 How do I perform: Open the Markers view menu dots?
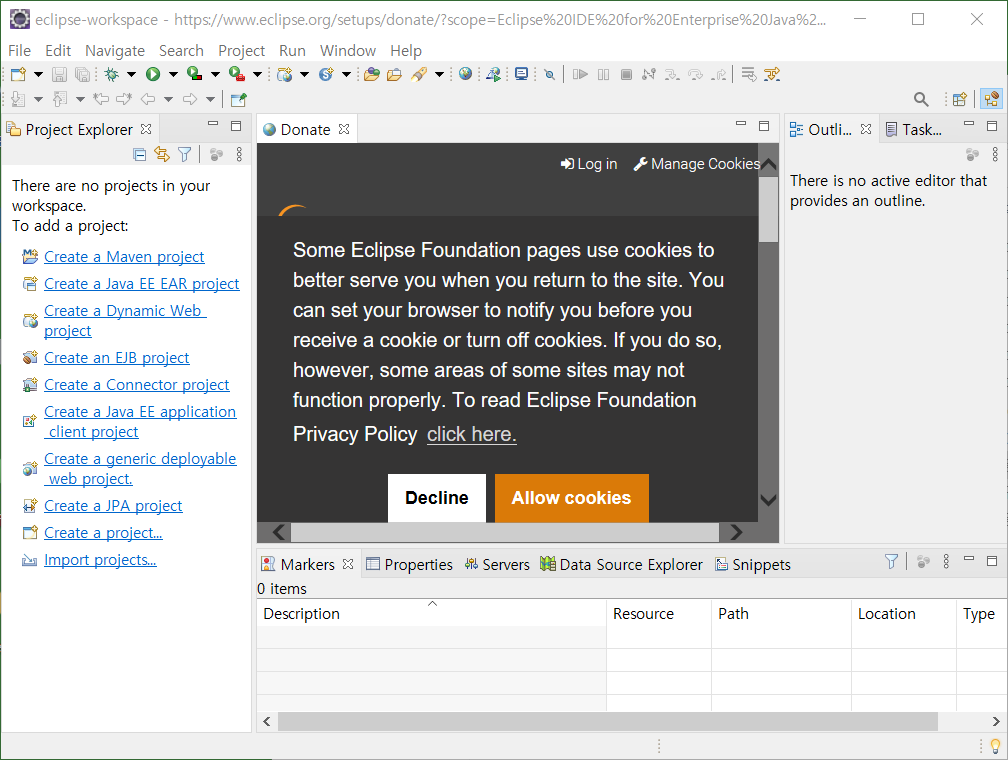[x=946, y=561]
